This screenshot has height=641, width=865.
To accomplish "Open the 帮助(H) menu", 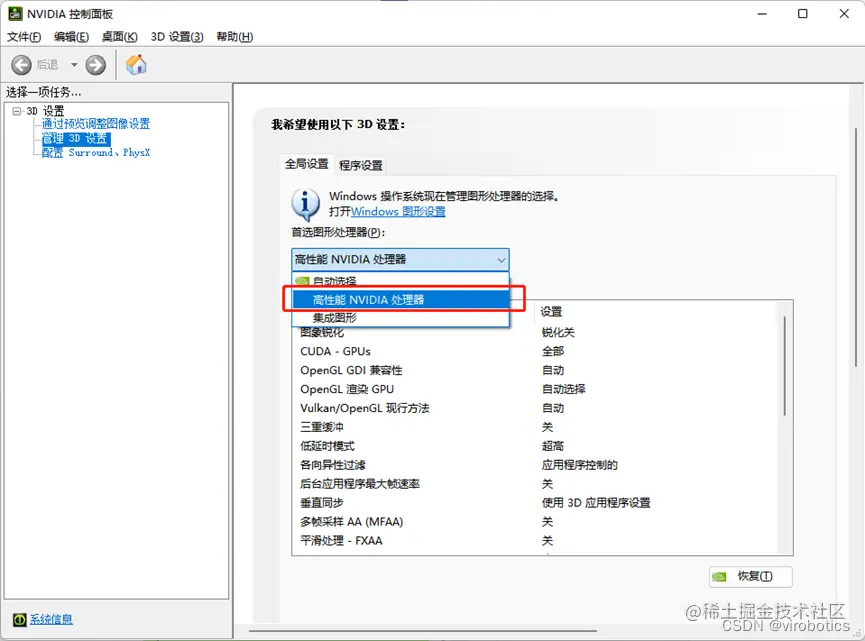I will coord(234,36).
